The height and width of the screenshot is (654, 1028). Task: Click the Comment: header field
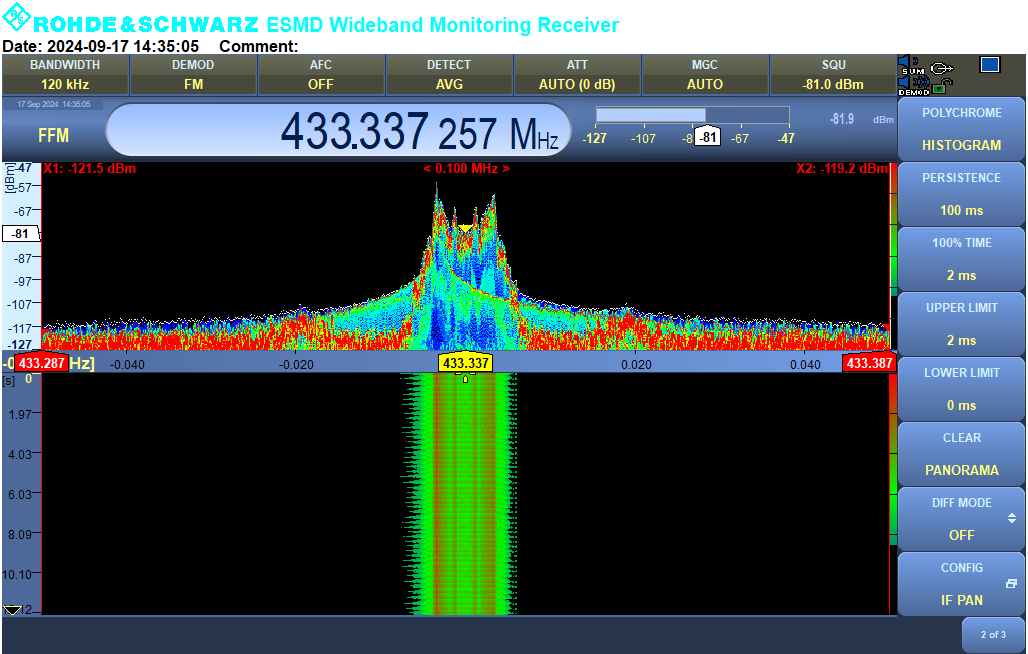[258, 46]
